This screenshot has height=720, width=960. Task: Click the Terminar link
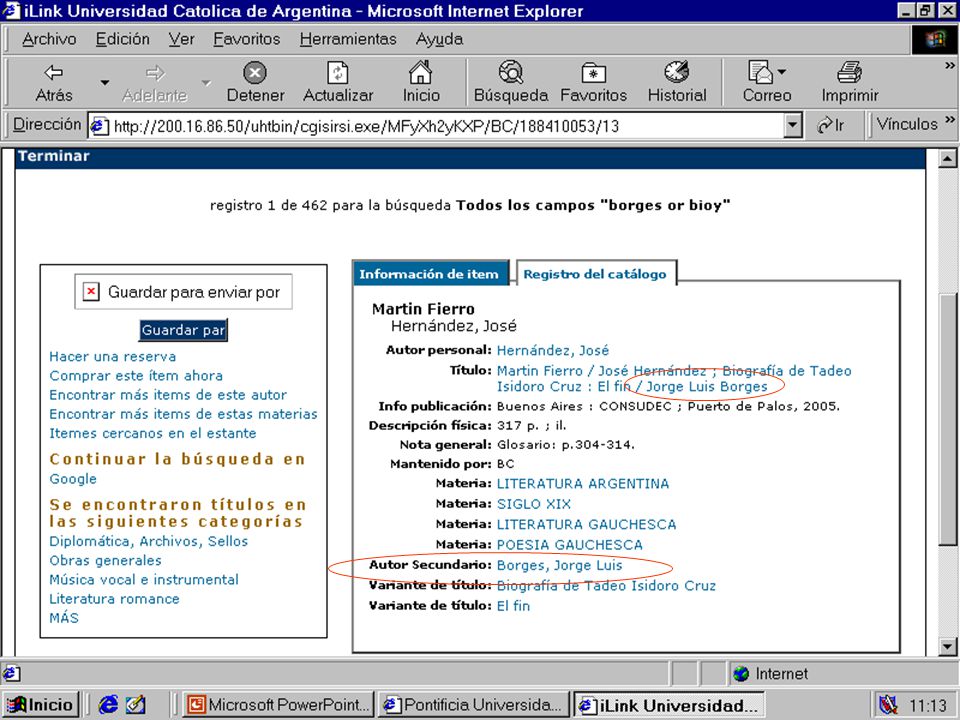[x=53, y=156]
